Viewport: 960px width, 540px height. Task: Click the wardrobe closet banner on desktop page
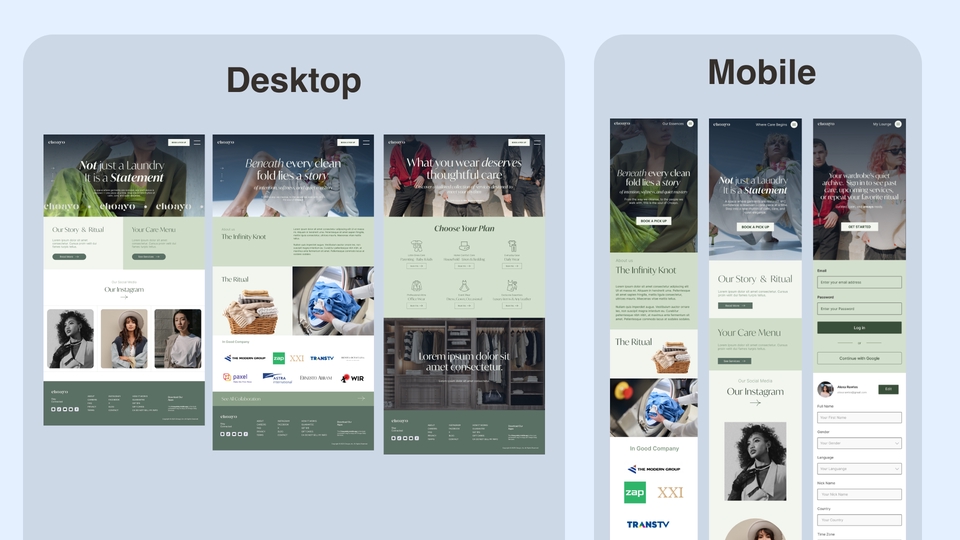pos(464,364)
